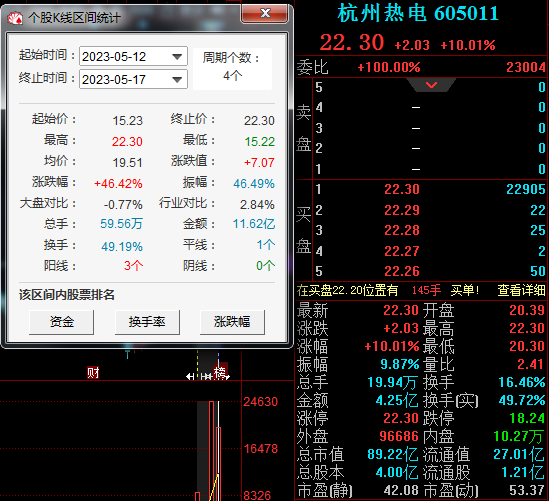Click the 财 marker on the chart

click(x=93, y=373)
